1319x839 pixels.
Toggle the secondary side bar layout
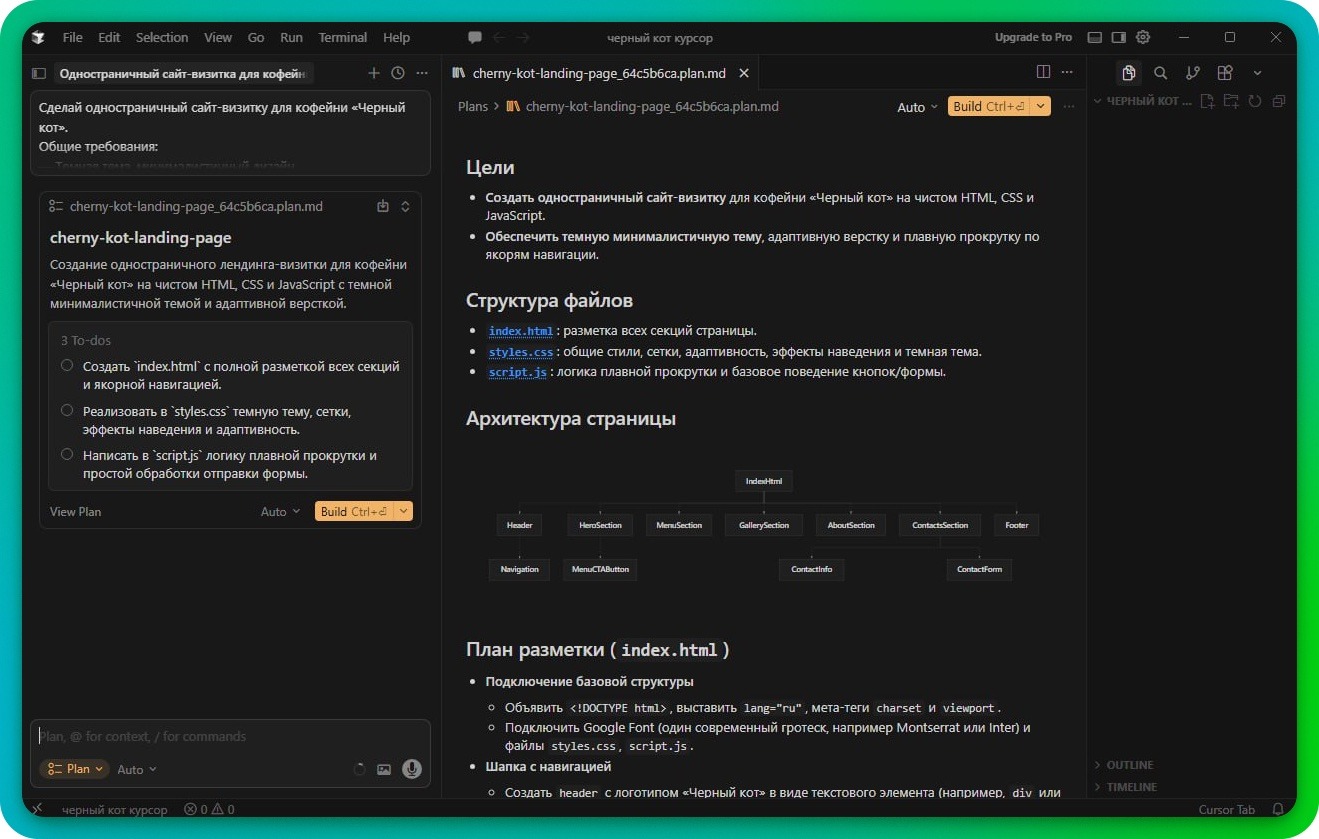(x=1119, y=37)
